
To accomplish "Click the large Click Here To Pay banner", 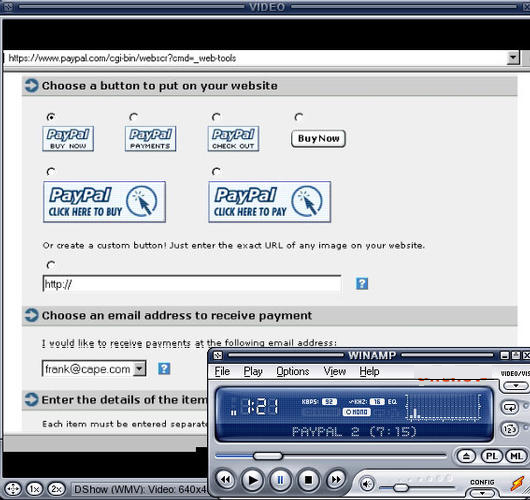I will point(270,202).
